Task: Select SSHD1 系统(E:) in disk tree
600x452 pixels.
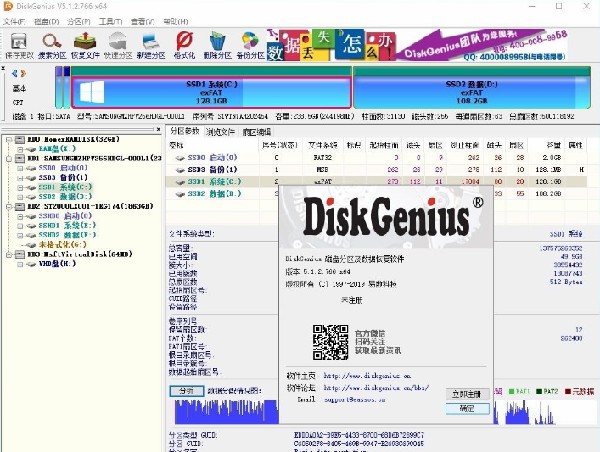Action: 67,226
